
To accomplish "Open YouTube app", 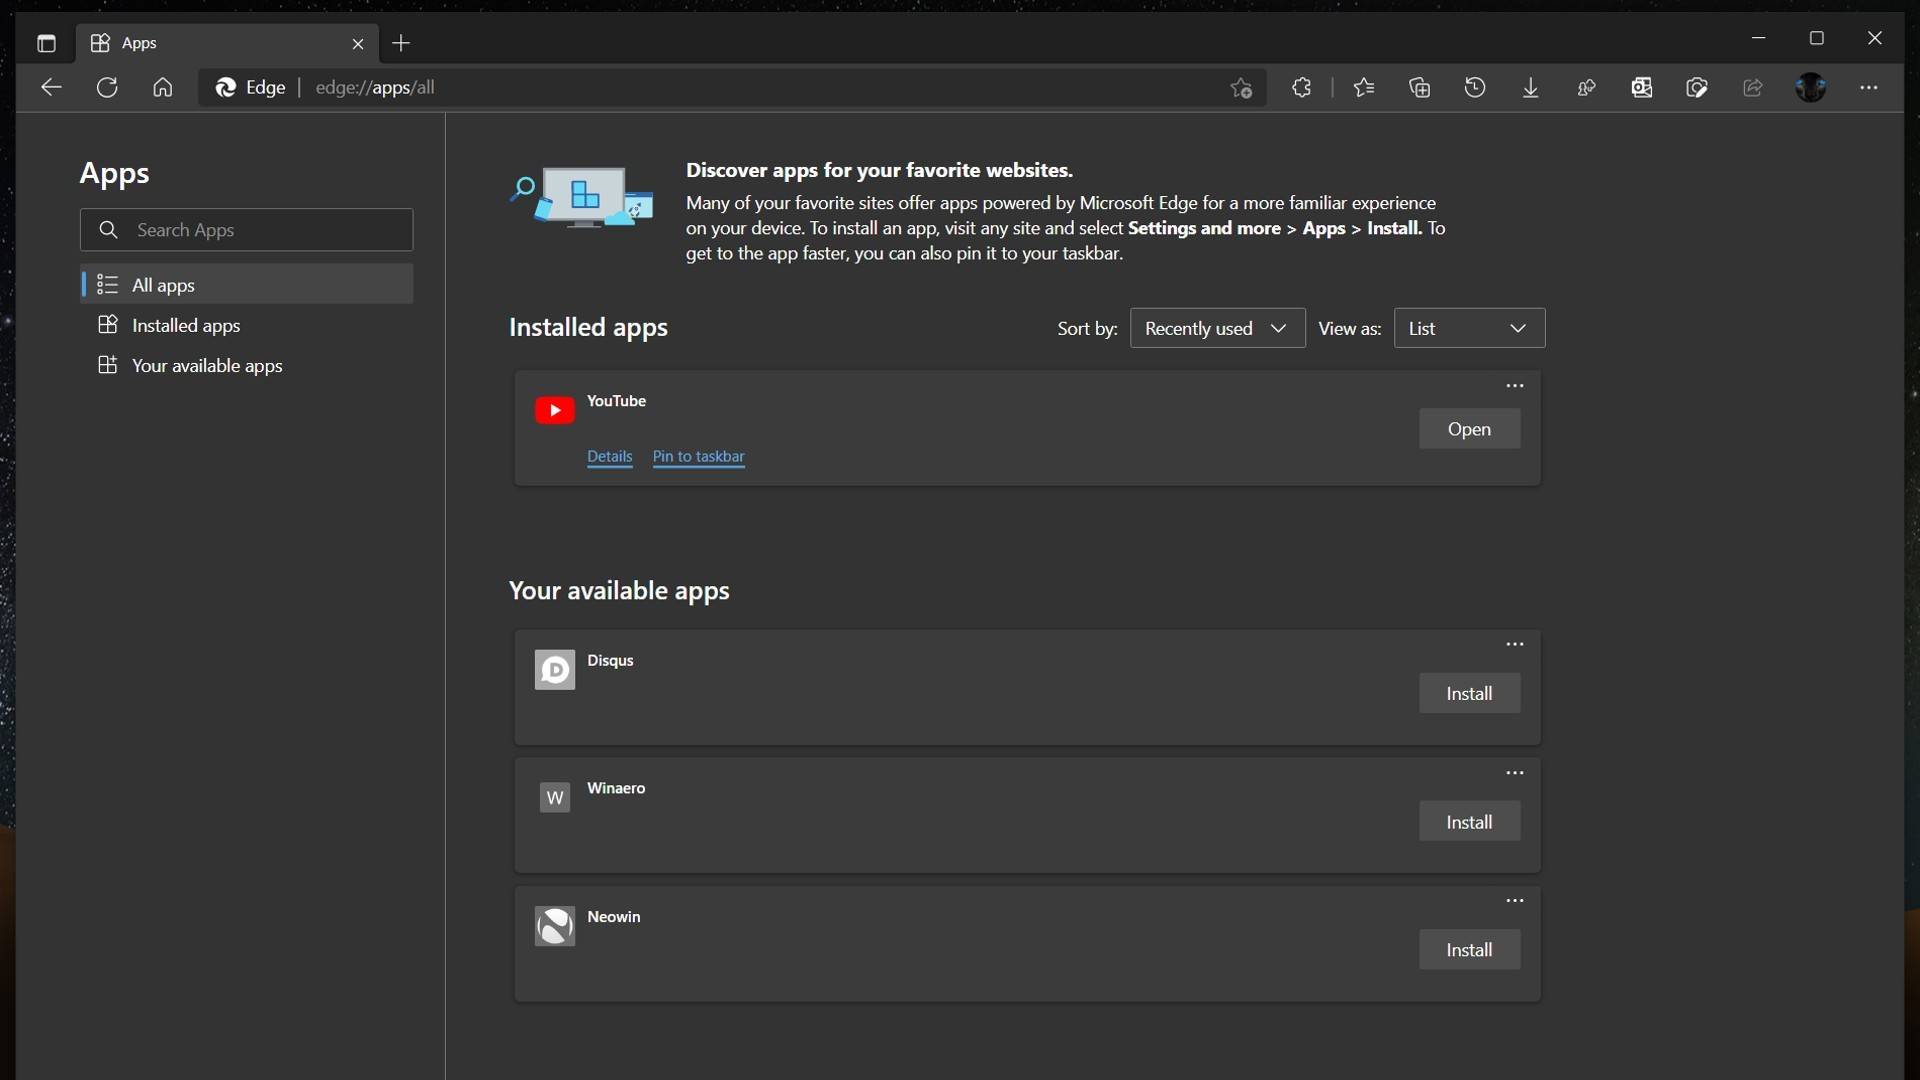I will [x=1468, y=427].
